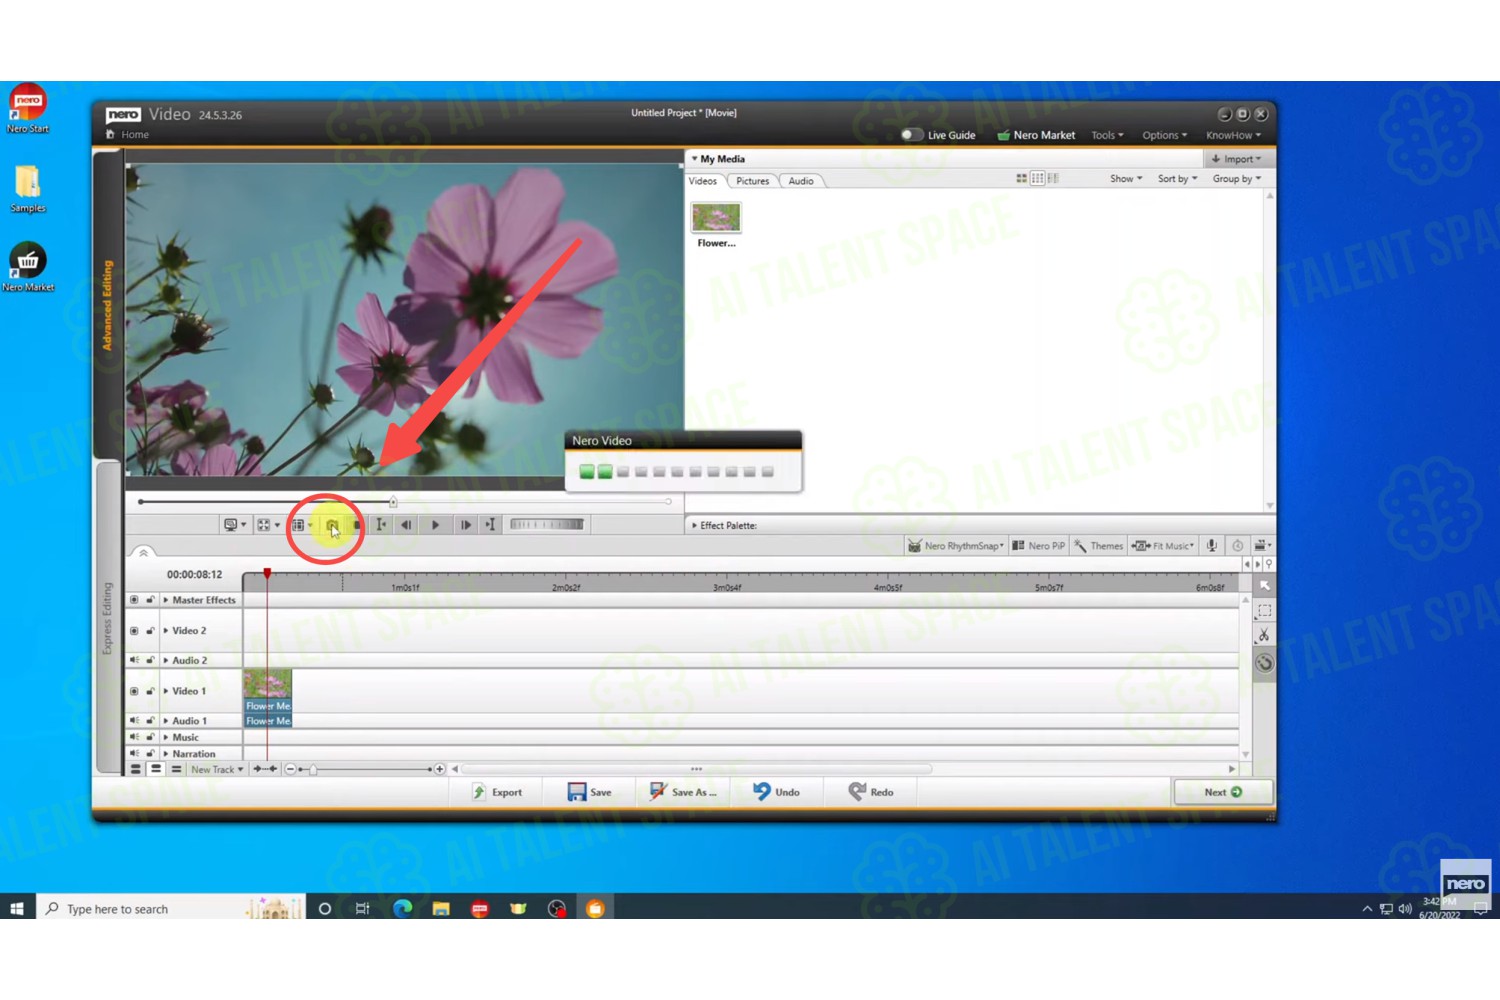
Task: Click the snapshot capture camera icon
Action: (331, 525)
